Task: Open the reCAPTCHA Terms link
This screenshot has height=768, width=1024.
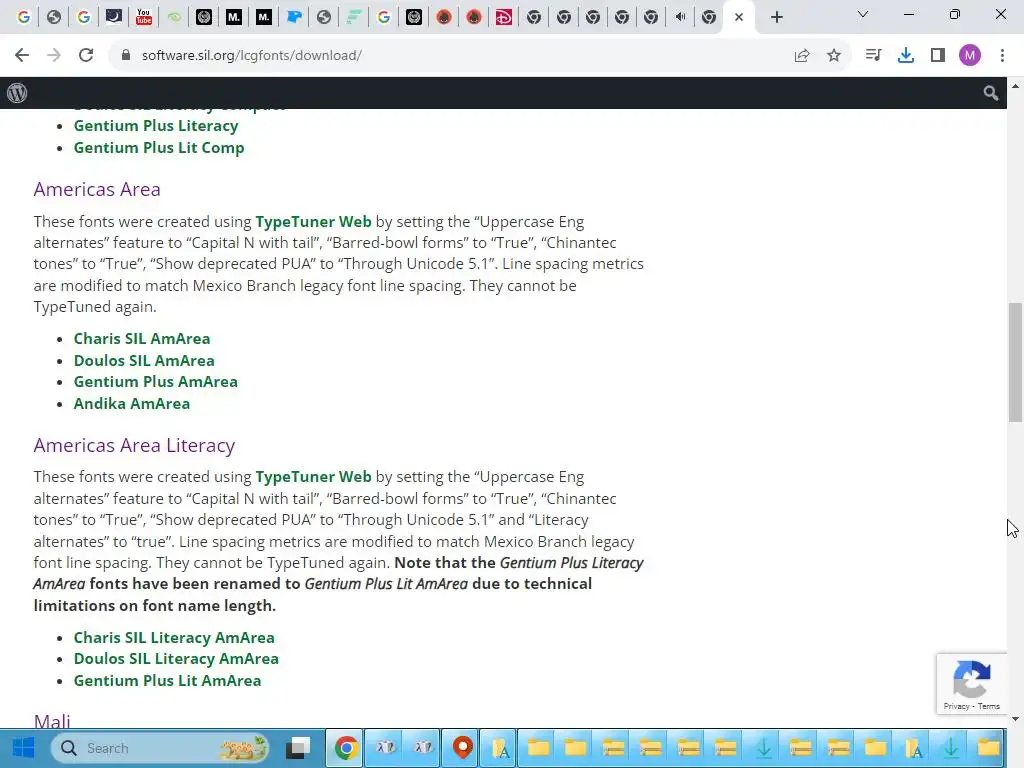Action: pos(989,706)
